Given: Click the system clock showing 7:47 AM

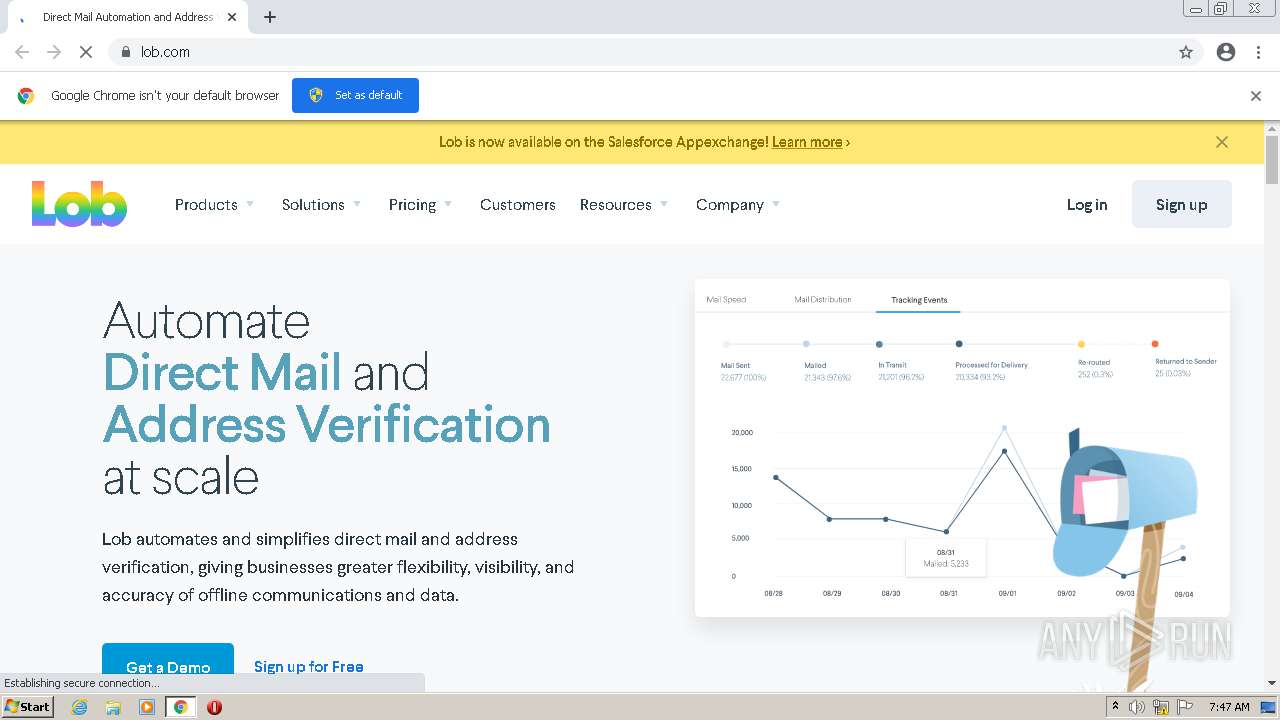Looking at the screenshot, I should click(1229, 707).
